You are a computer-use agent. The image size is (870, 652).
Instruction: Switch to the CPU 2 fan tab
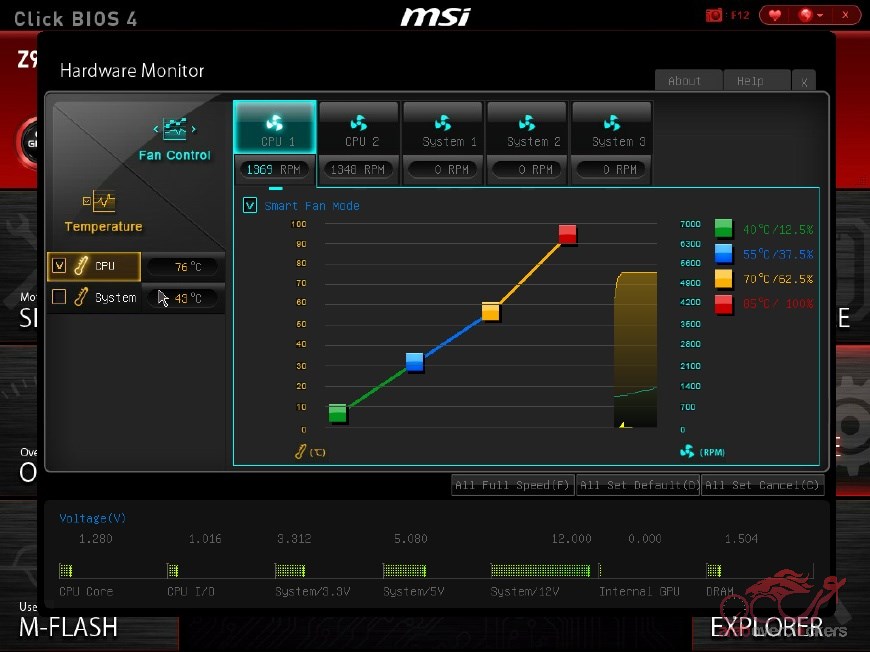[x=358, y=128]
